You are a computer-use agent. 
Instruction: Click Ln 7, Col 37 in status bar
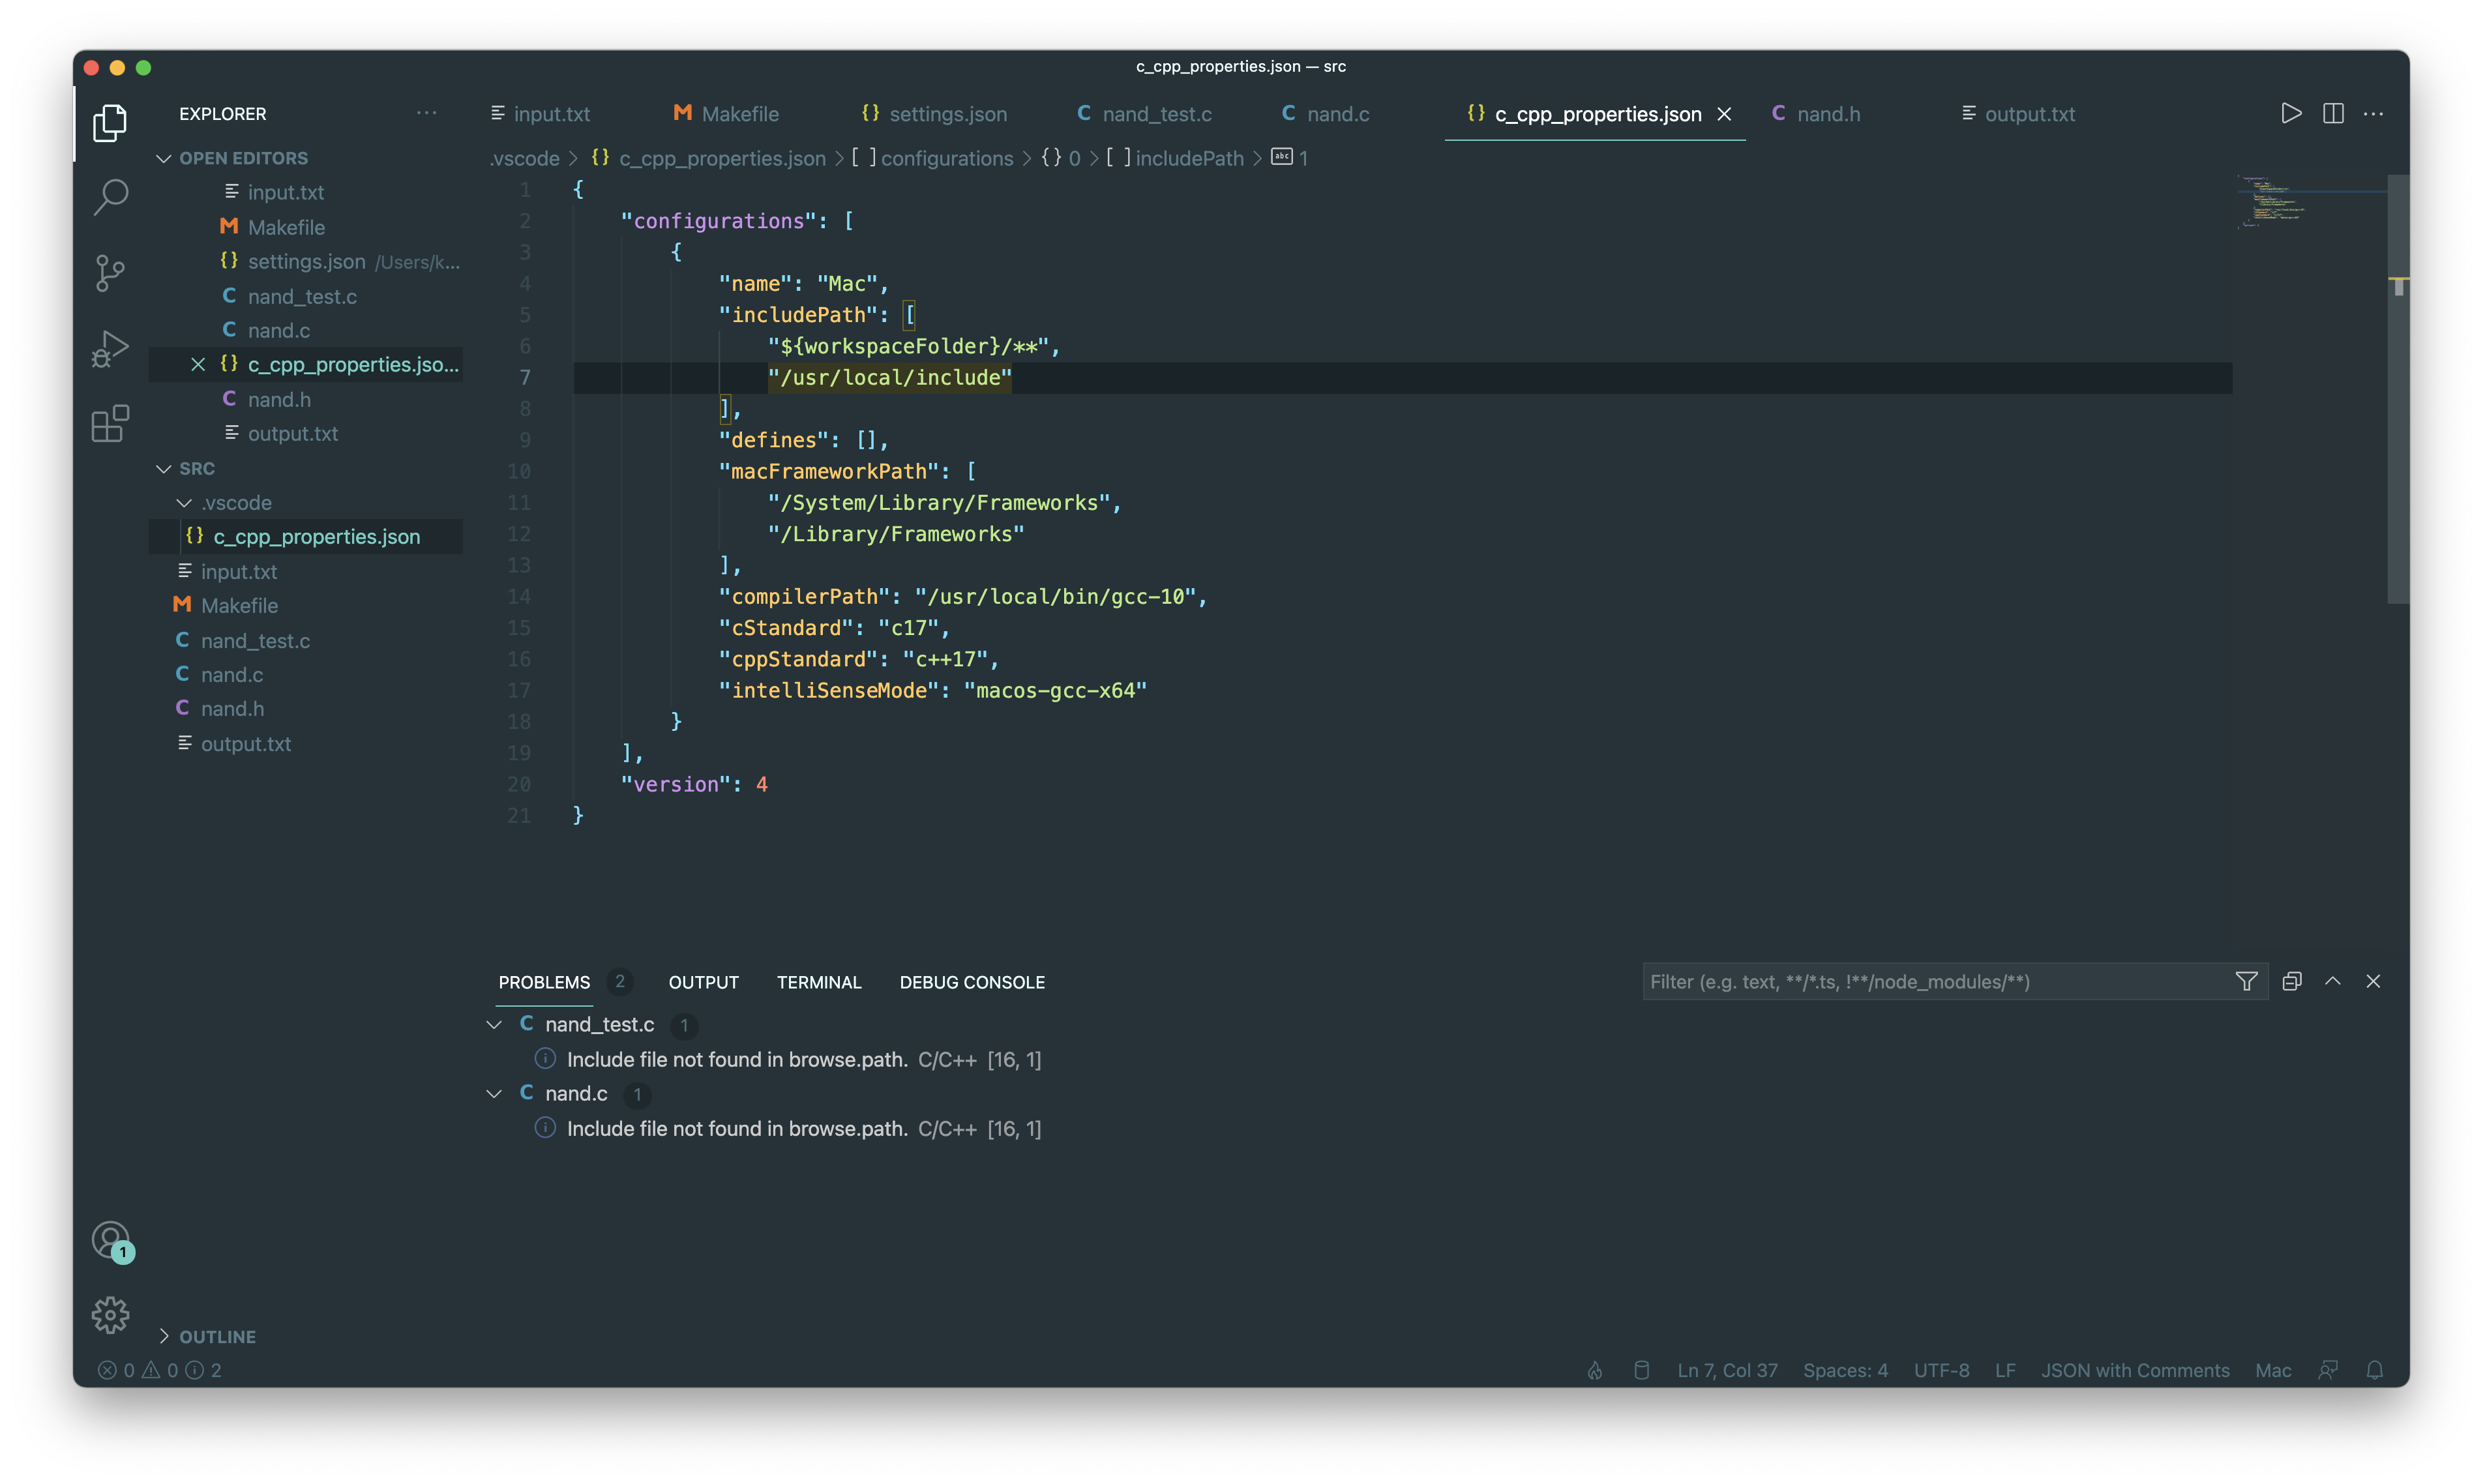[x=1727, y=1370]
